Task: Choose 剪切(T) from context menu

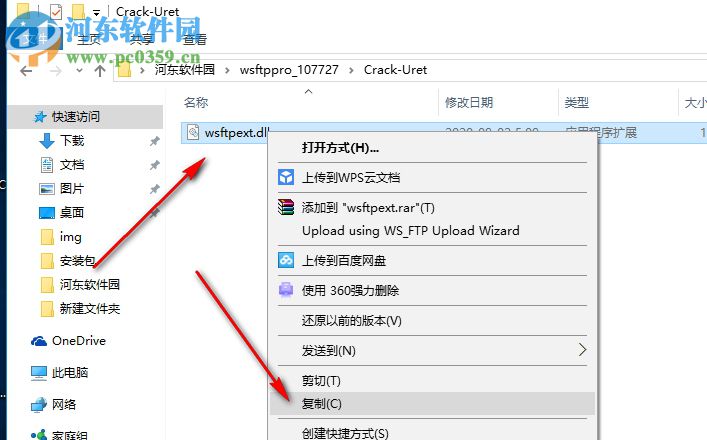Action: [x=433, y=381]
